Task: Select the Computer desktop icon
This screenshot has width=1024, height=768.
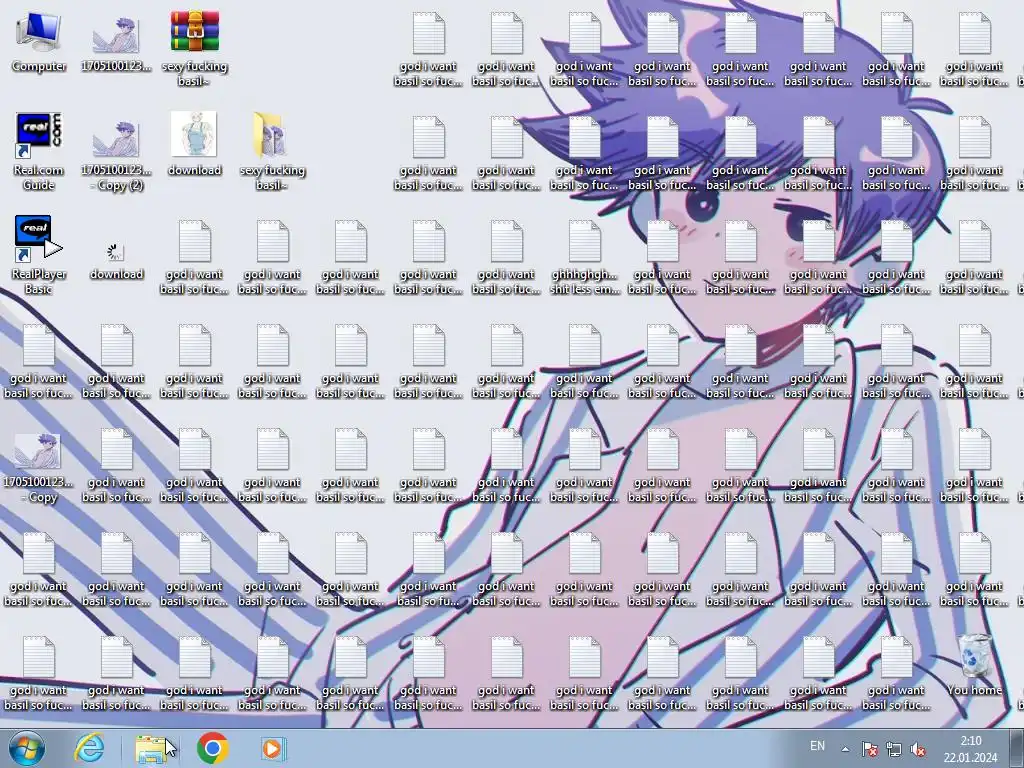Action: coord(39,42)
